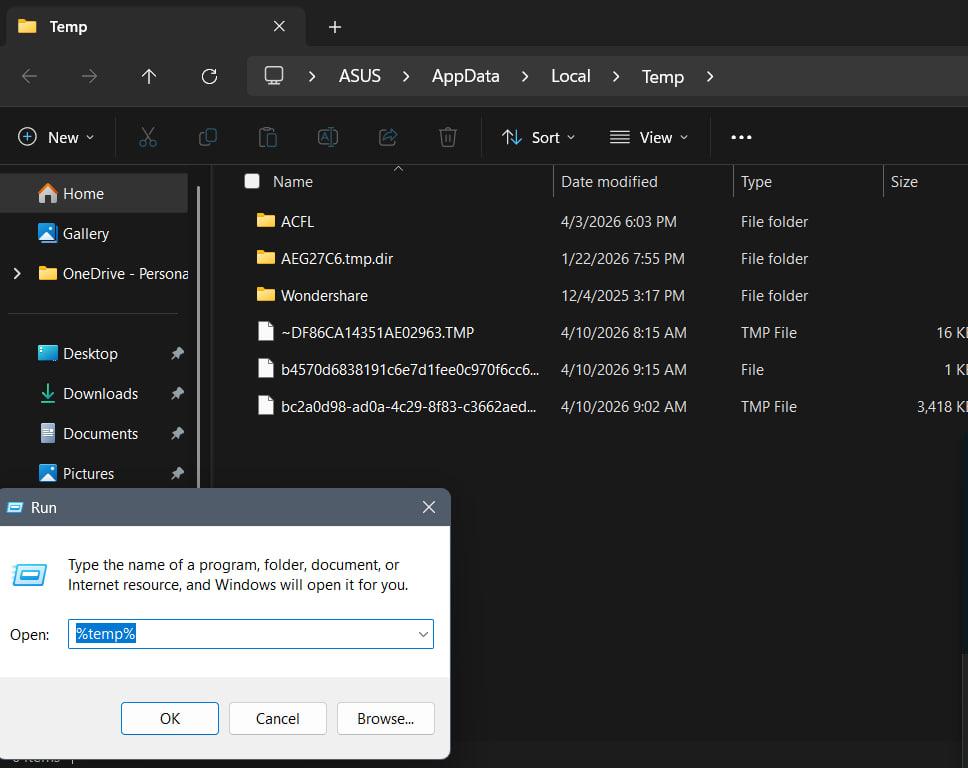Click the Cut scissors icon in toolbar
The image size is (968, 768).
tap(148, 137)
